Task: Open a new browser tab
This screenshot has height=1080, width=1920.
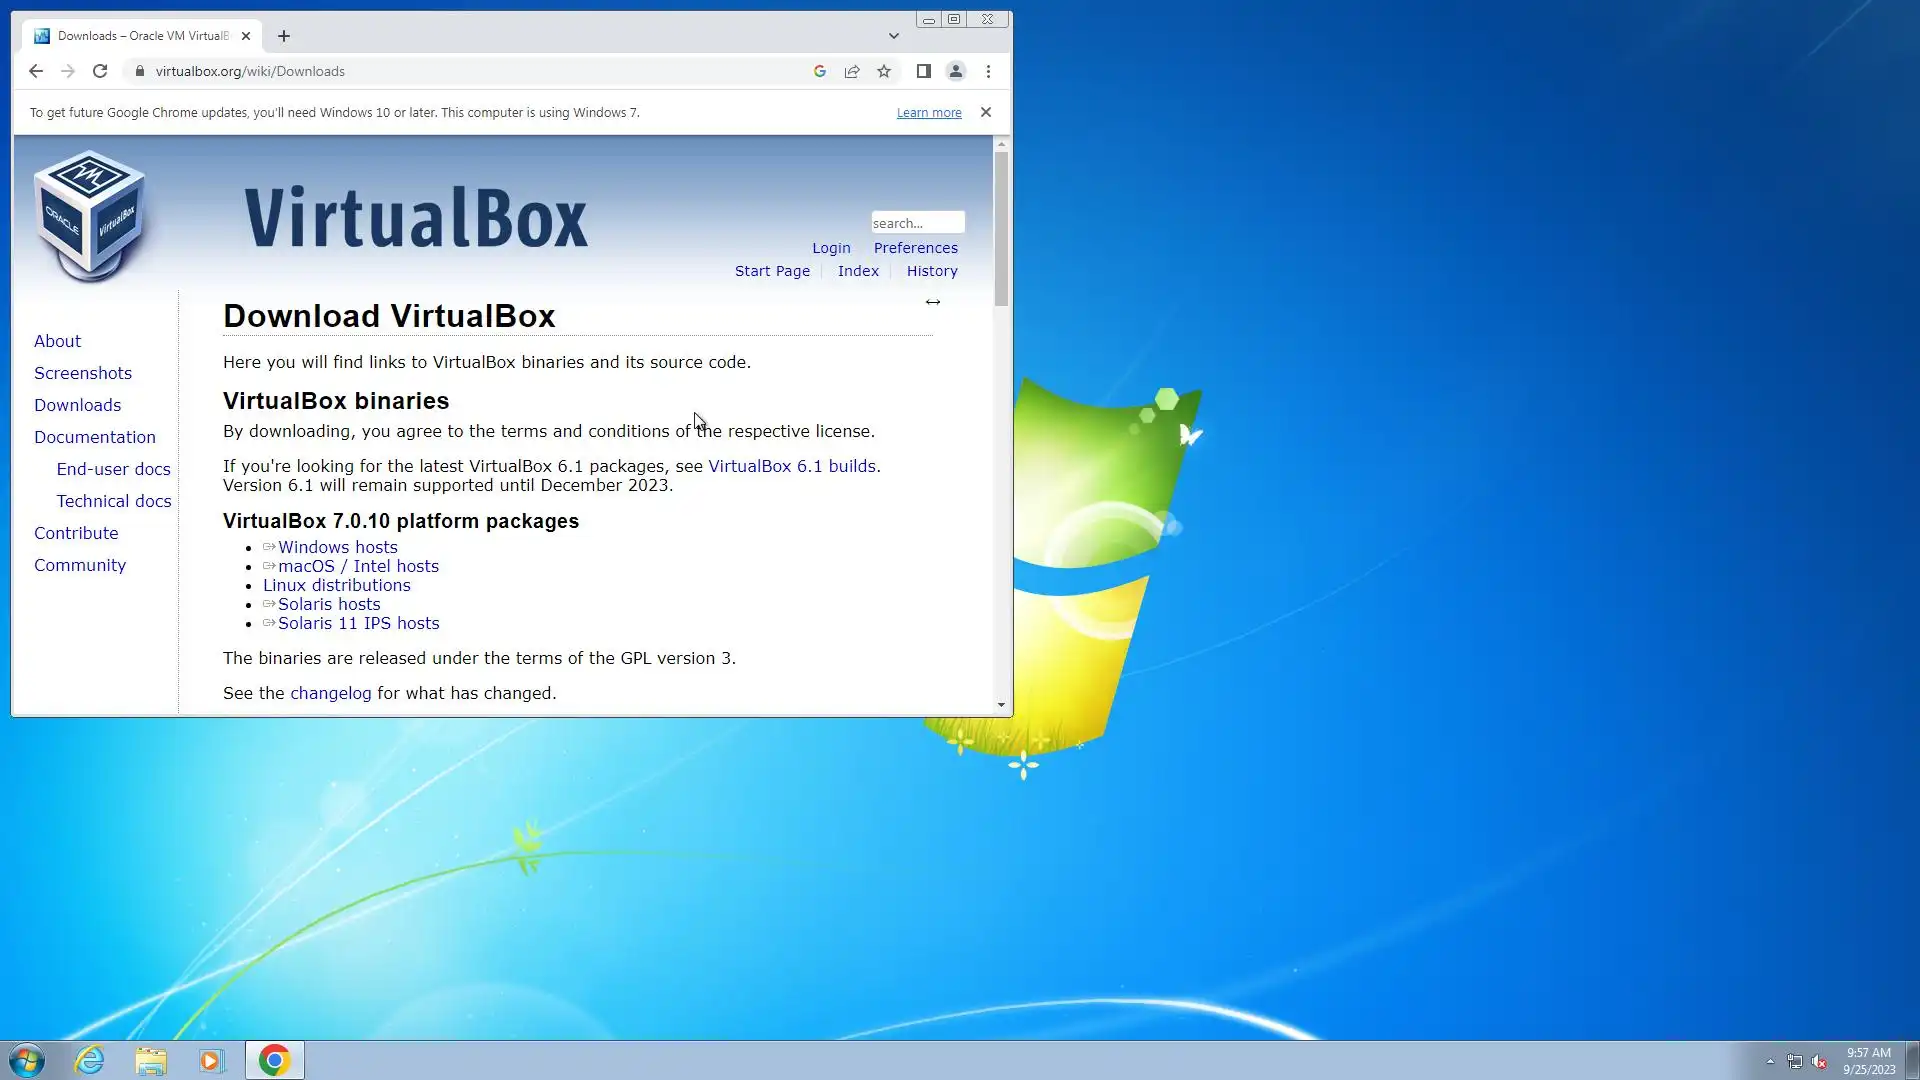Action: [x=284, y=36]
